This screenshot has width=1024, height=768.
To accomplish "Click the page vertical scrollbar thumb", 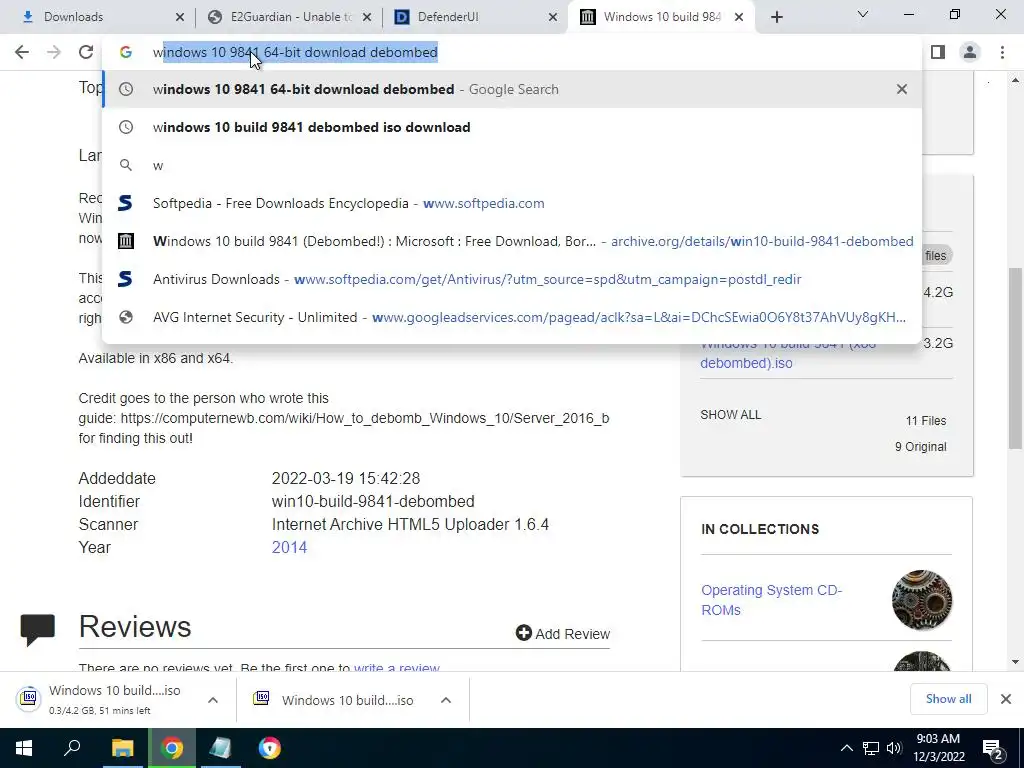I will coord(1016,358).
